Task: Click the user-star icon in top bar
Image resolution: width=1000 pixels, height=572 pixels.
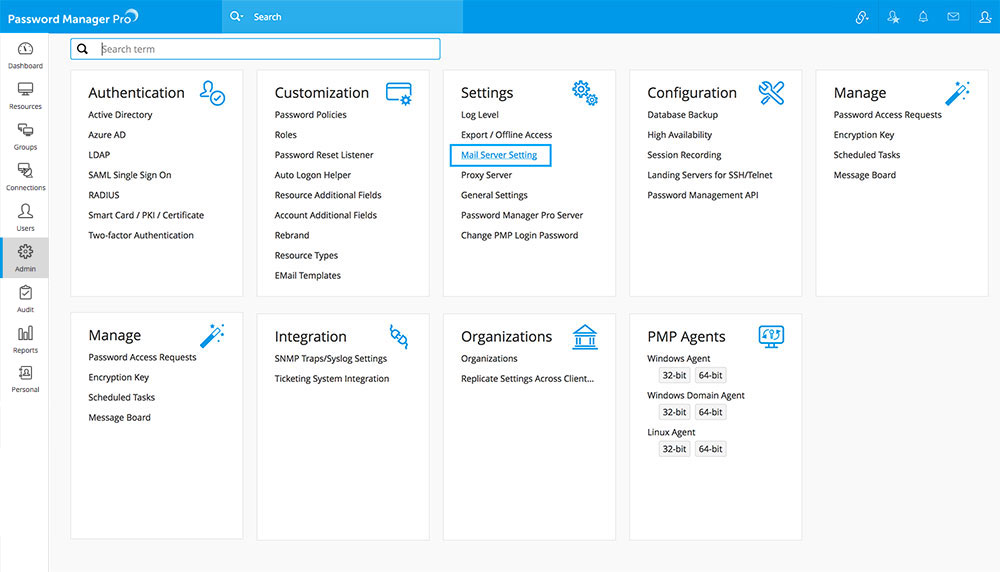Action: (893, 17)
